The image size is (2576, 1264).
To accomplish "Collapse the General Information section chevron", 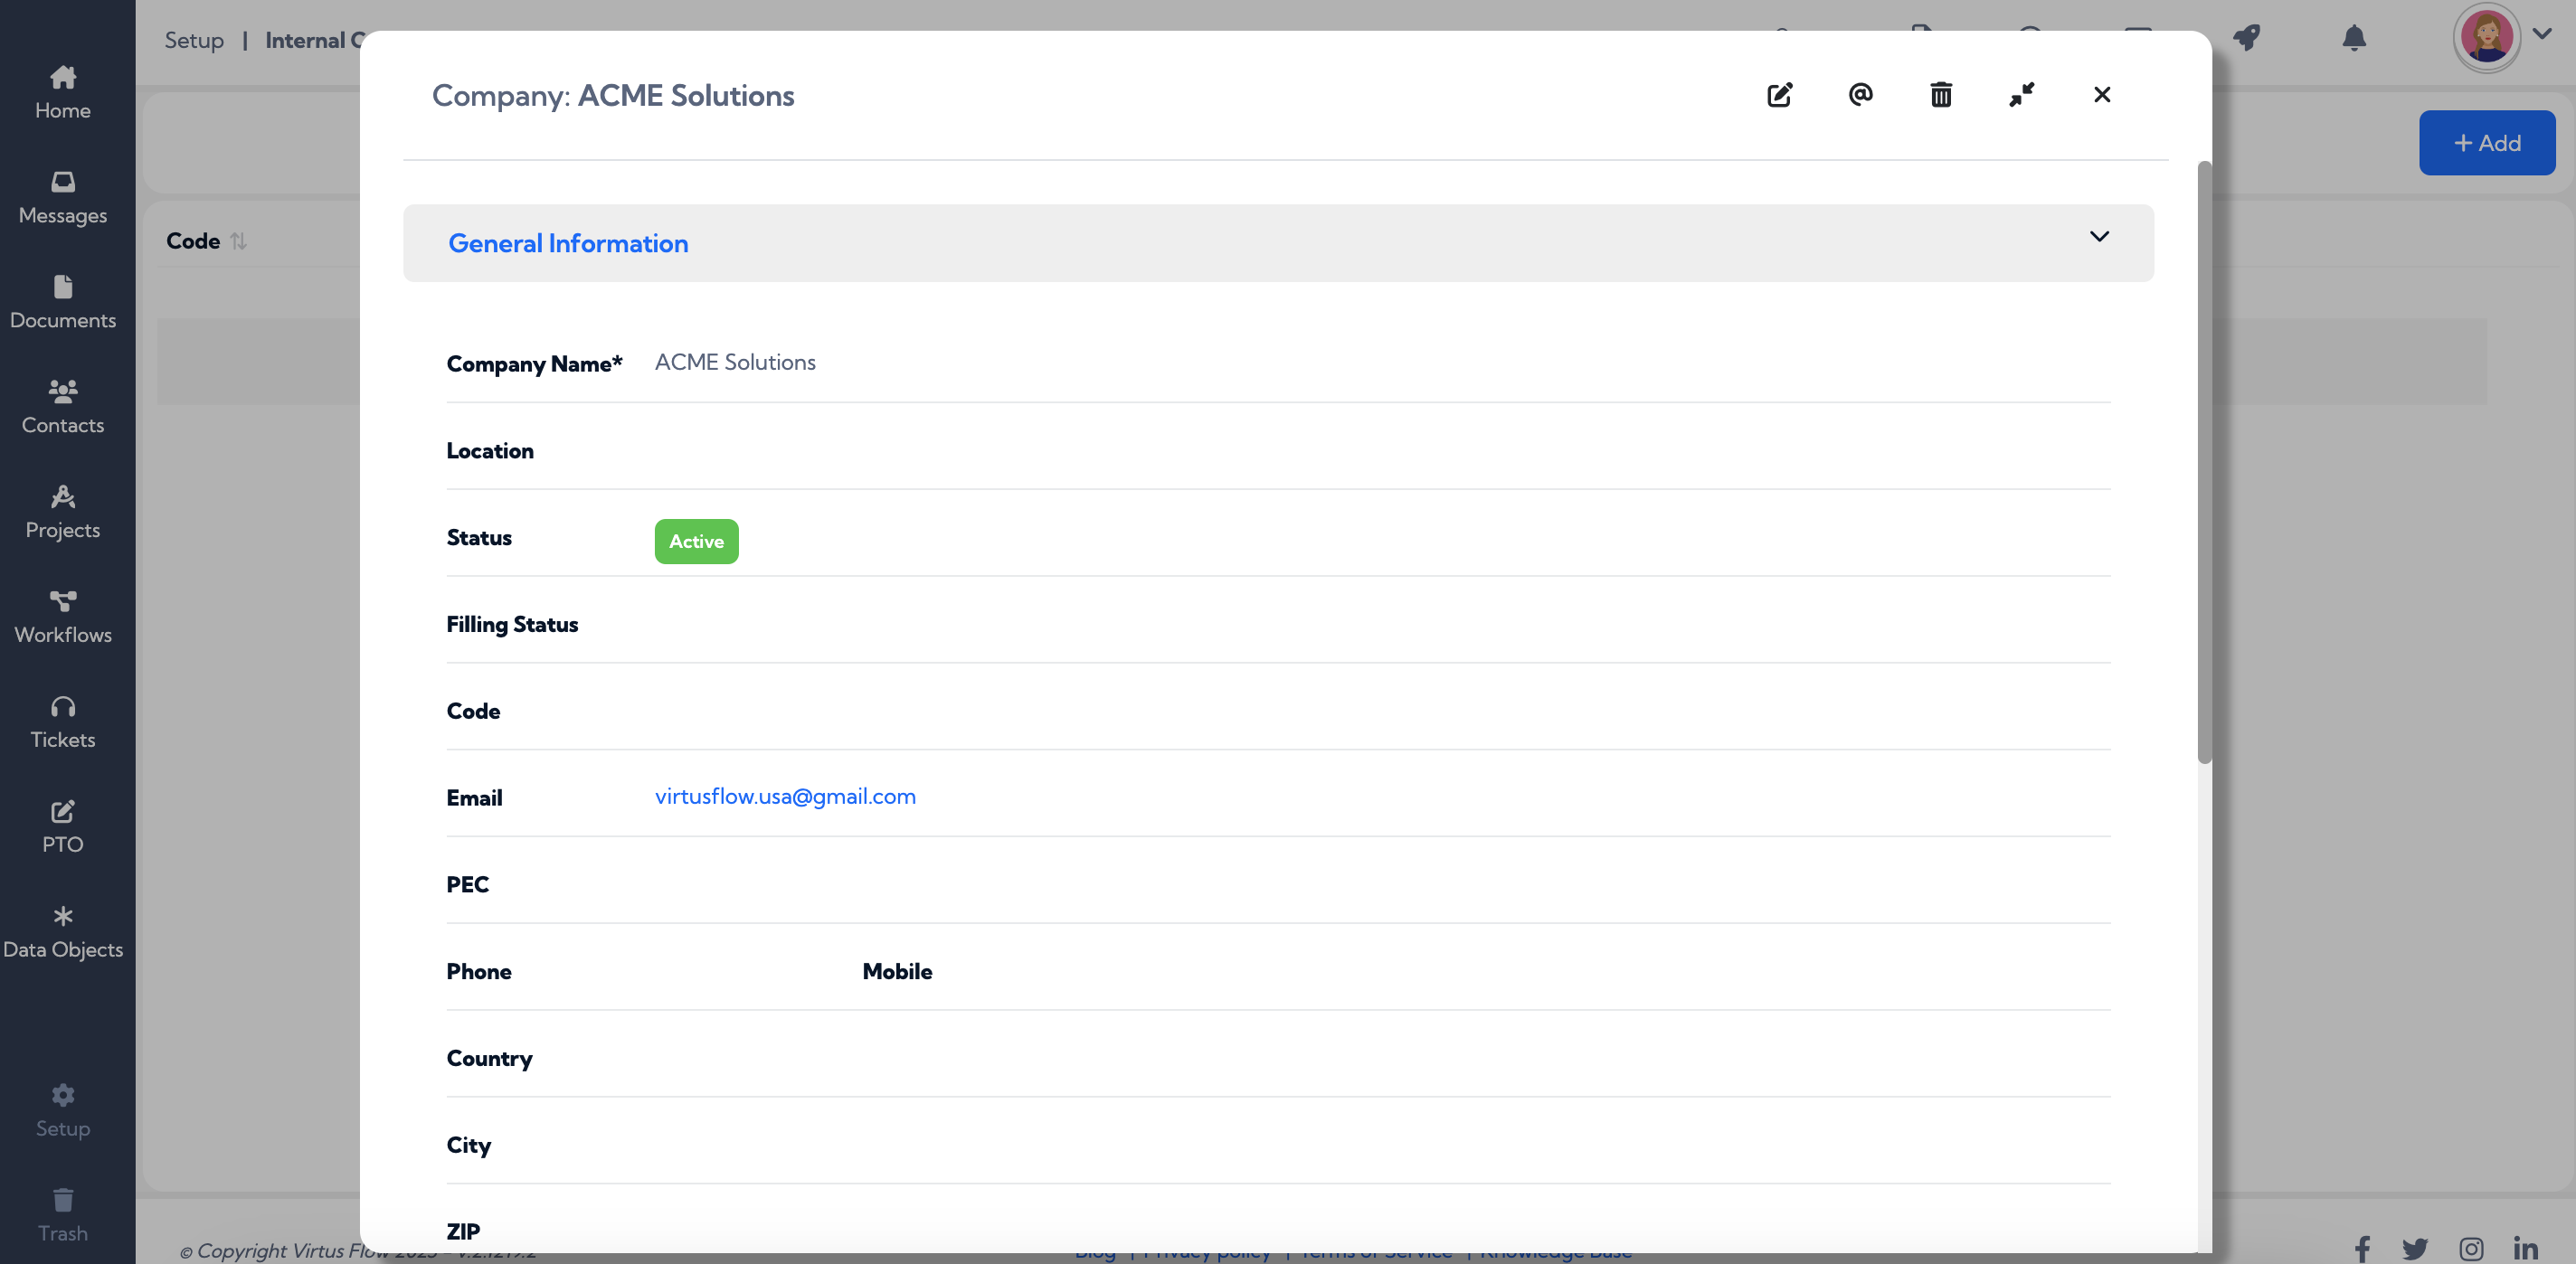I will pyautogui.click(x=2099, y=237).
